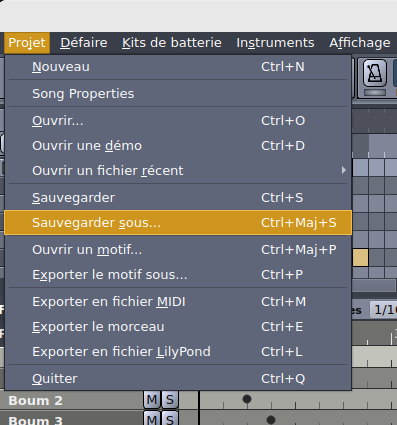This screenshot has height=425, width=397.
Task: Solo the Boum 2 instrument
Action: 170,399
